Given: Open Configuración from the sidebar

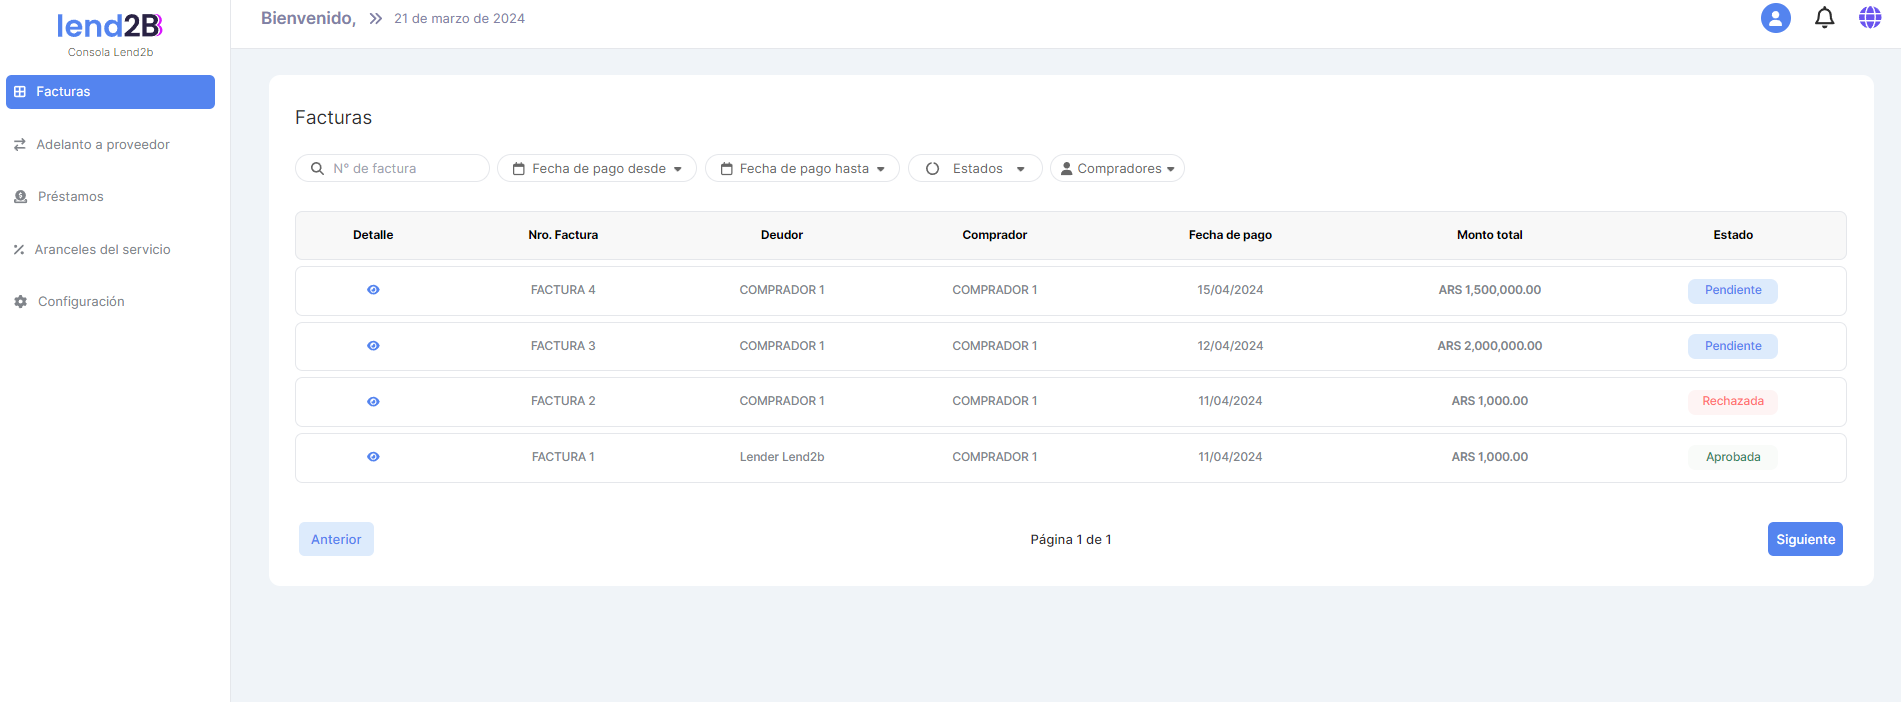Looking at the screenshot, I should pyautogui.click(x=81, y=302).
